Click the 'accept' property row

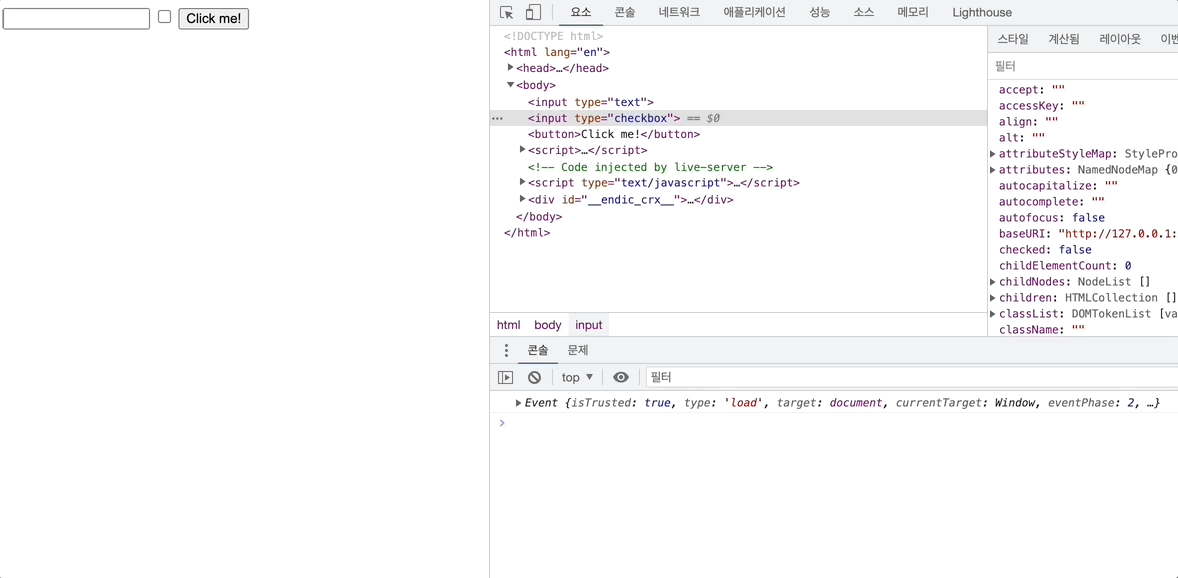(x=1032, y=89)
